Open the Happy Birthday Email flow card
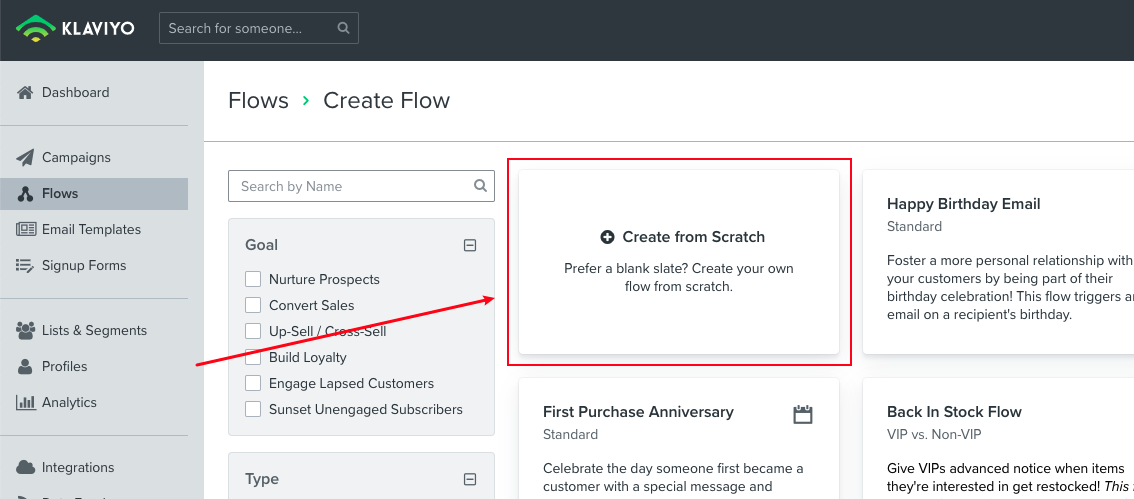1134x499 pixels. click(x=998, y=262)
